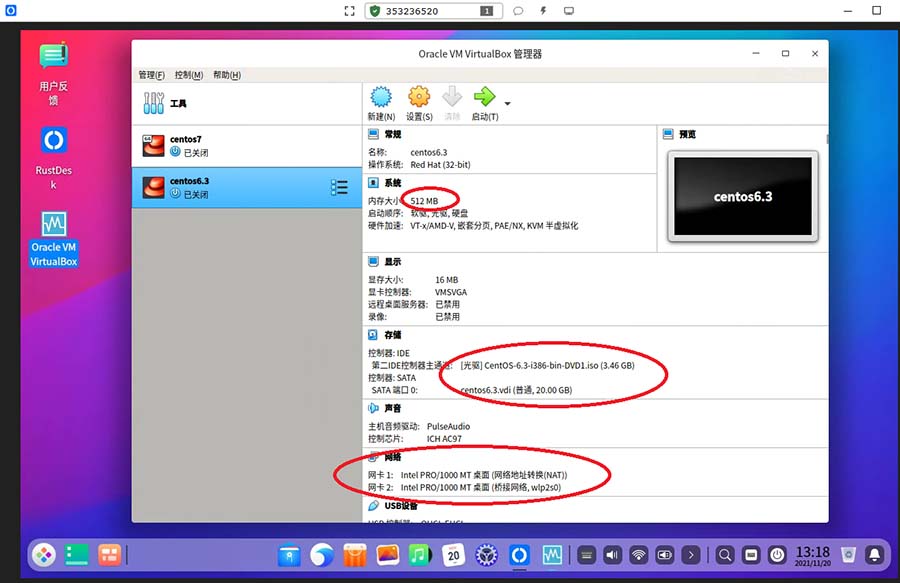Viewport: 900px width, 583px height.
Task: Click the details pane vertical scrollbar
Action: click(x=827, y=139)
